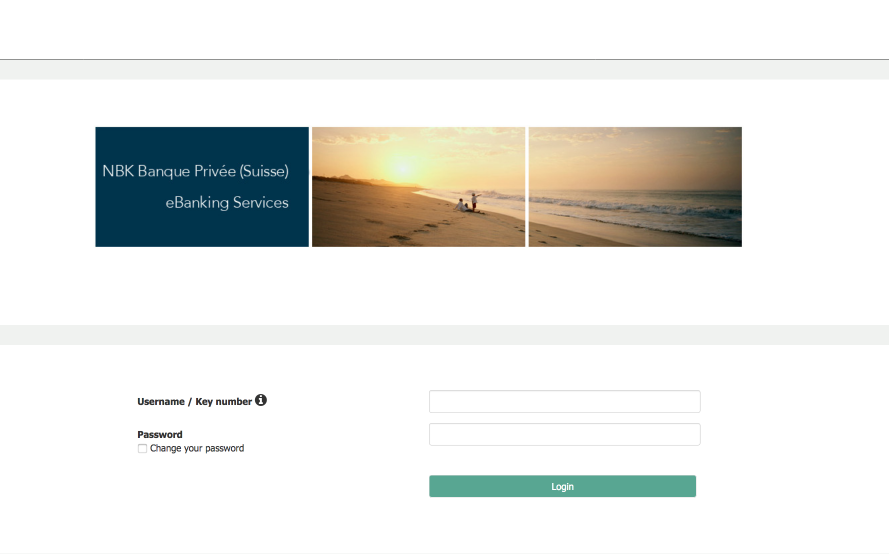This screenshot has width=889, height=554.
Task: Tick the Change your password checkbox
Action: [x=142, y=449]
